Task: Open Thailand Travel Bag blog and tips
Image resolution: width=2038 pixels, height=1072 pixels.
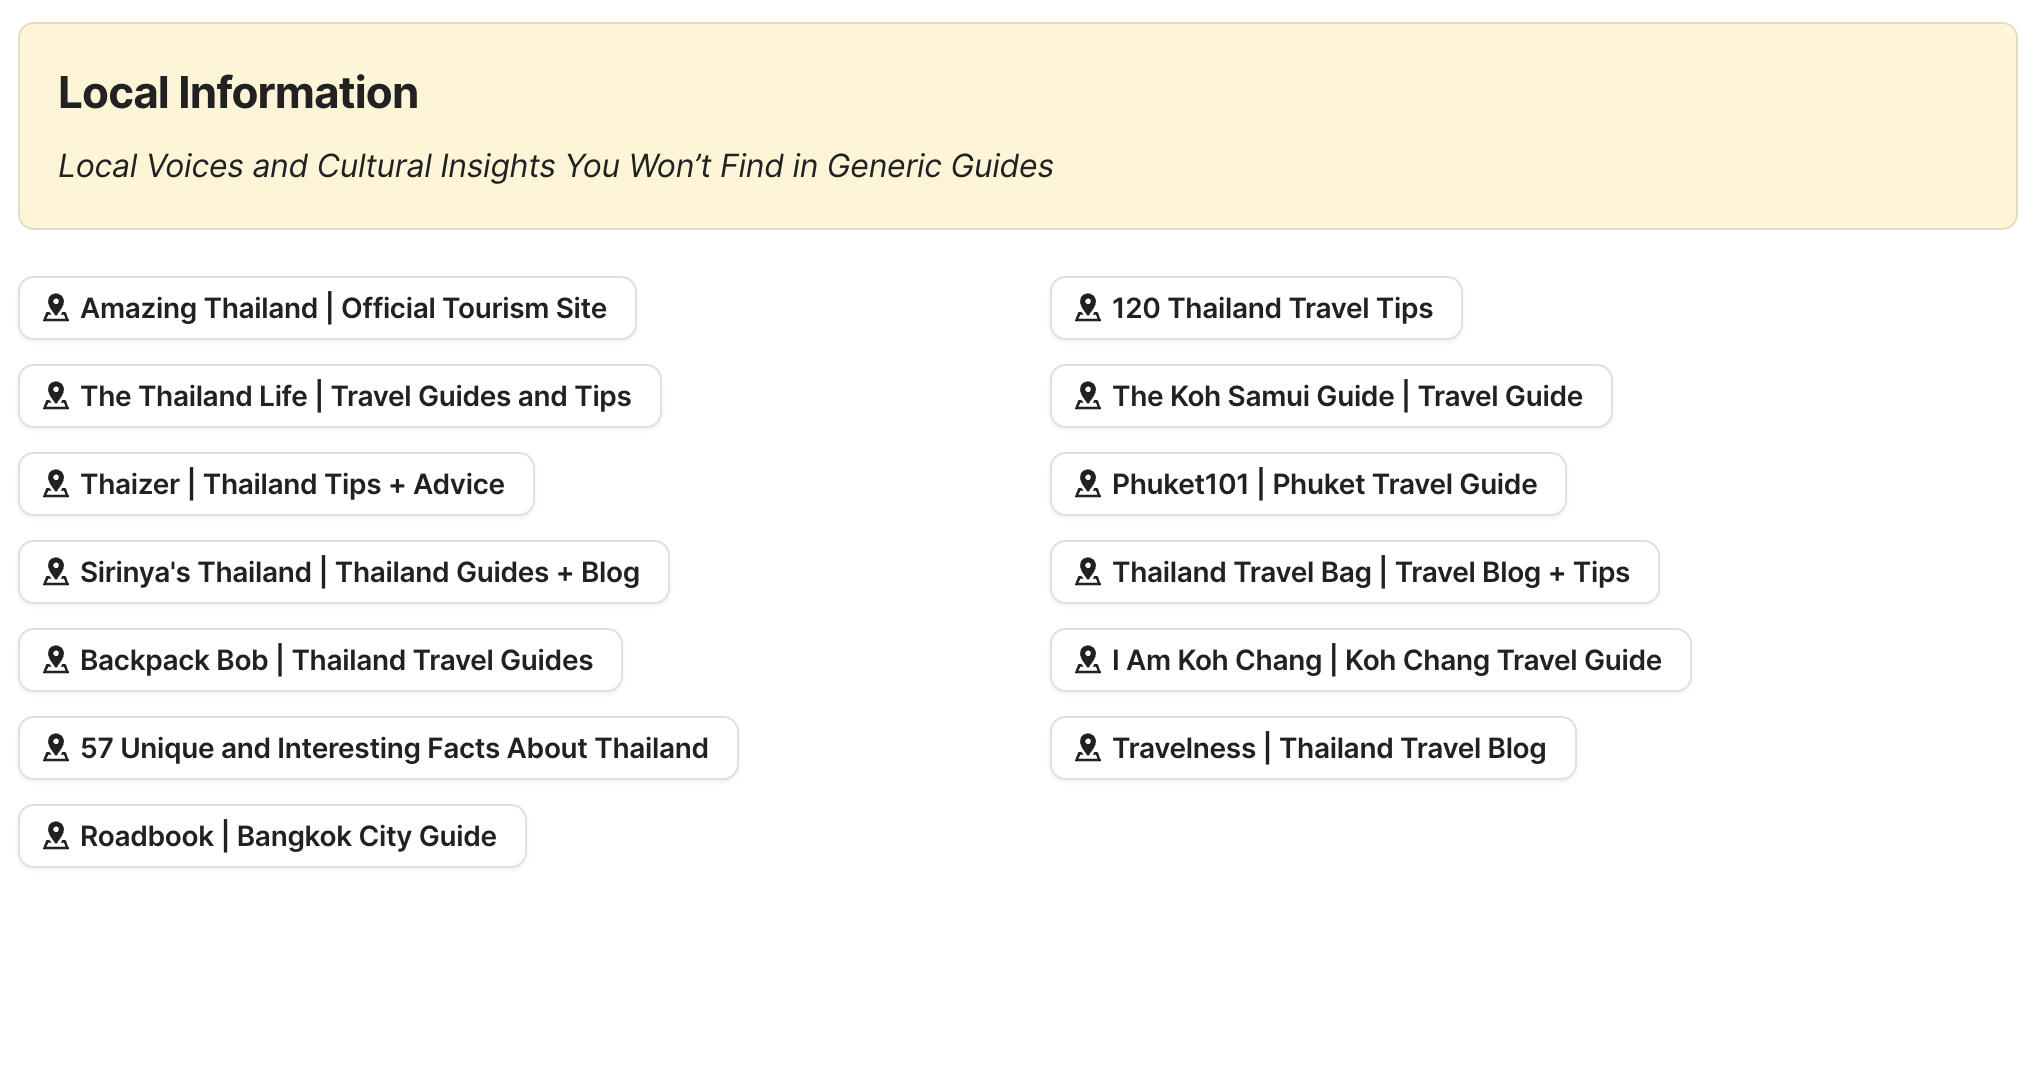Action: pyautogui.click(x=1354, y=572)
